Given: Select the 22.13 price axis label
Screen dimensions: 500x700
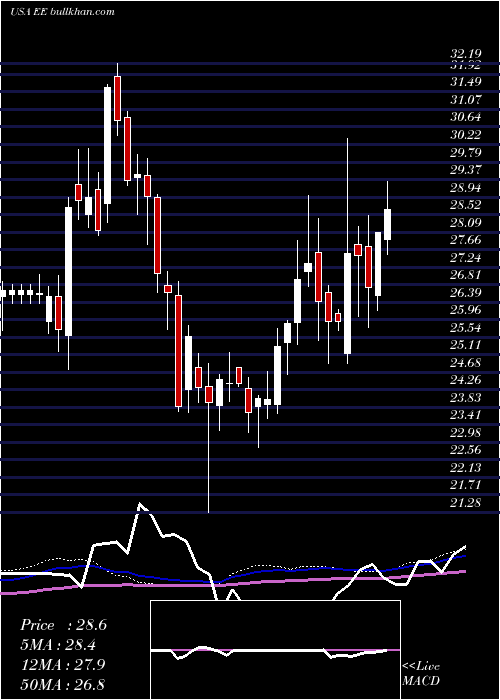Looking at the screenshot, I should (465, 468).
